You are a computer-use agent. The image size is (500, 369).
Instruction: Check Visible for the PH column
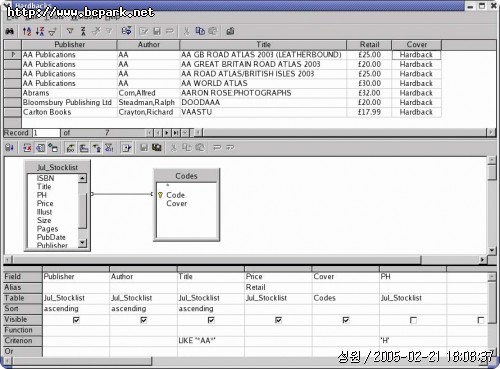413,320
